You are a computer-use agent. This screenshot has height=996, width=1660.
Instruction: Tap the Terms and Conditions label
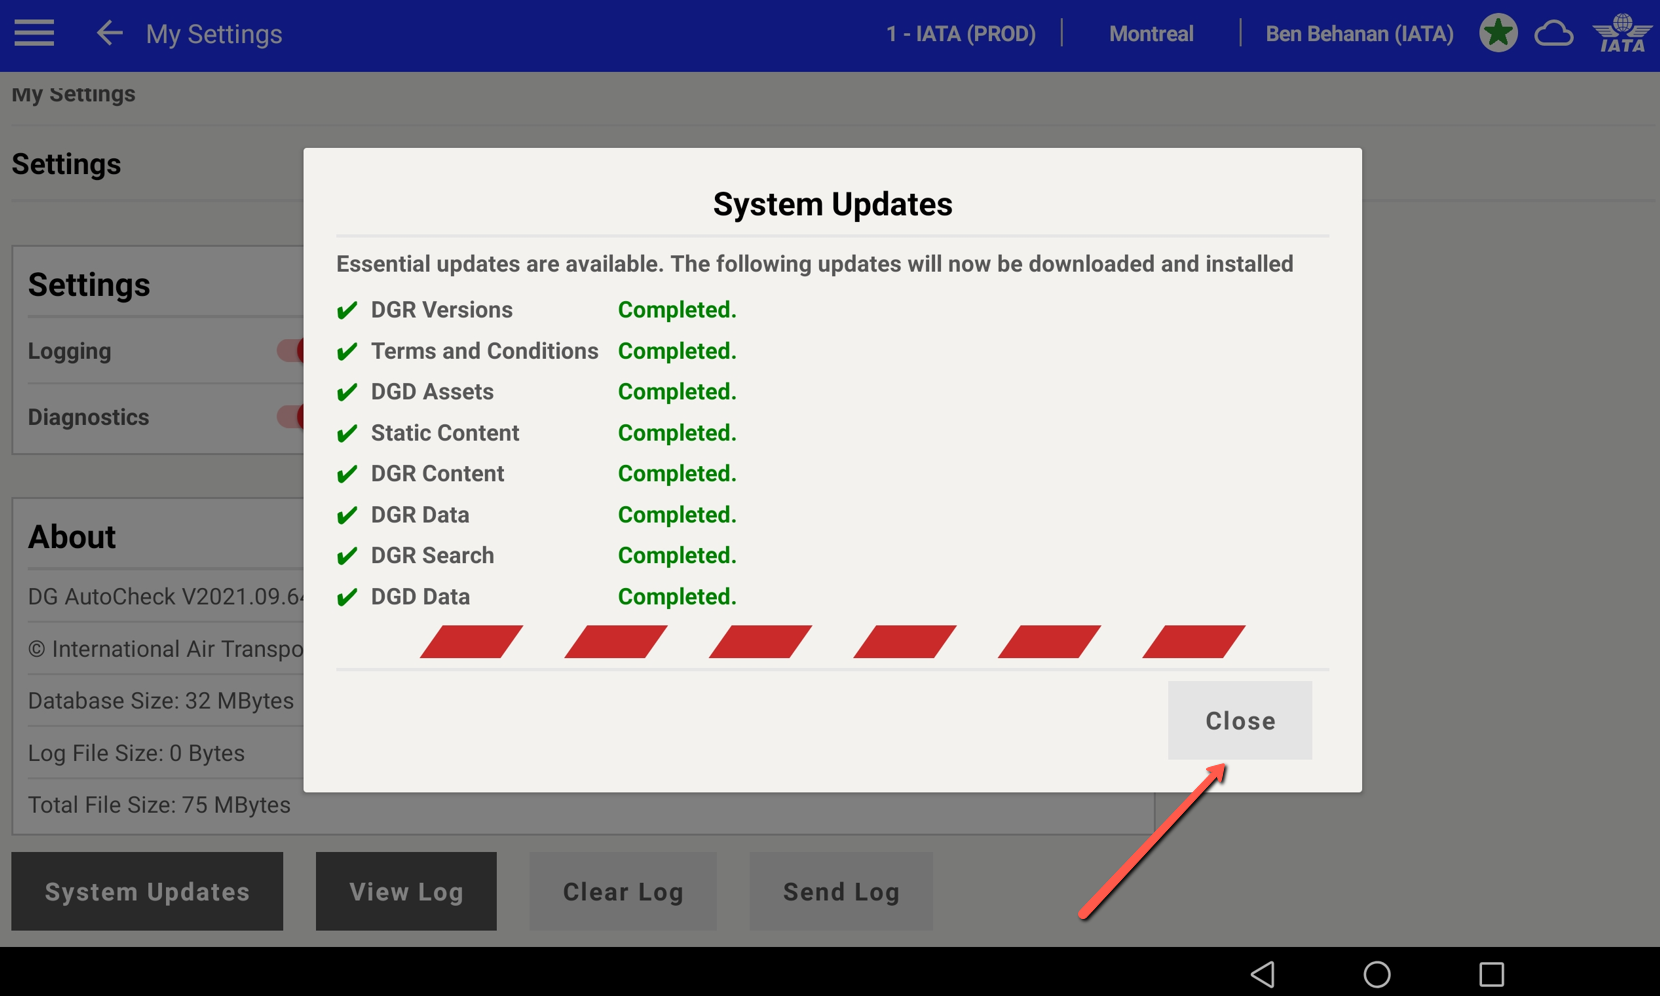tap(485, 351)
